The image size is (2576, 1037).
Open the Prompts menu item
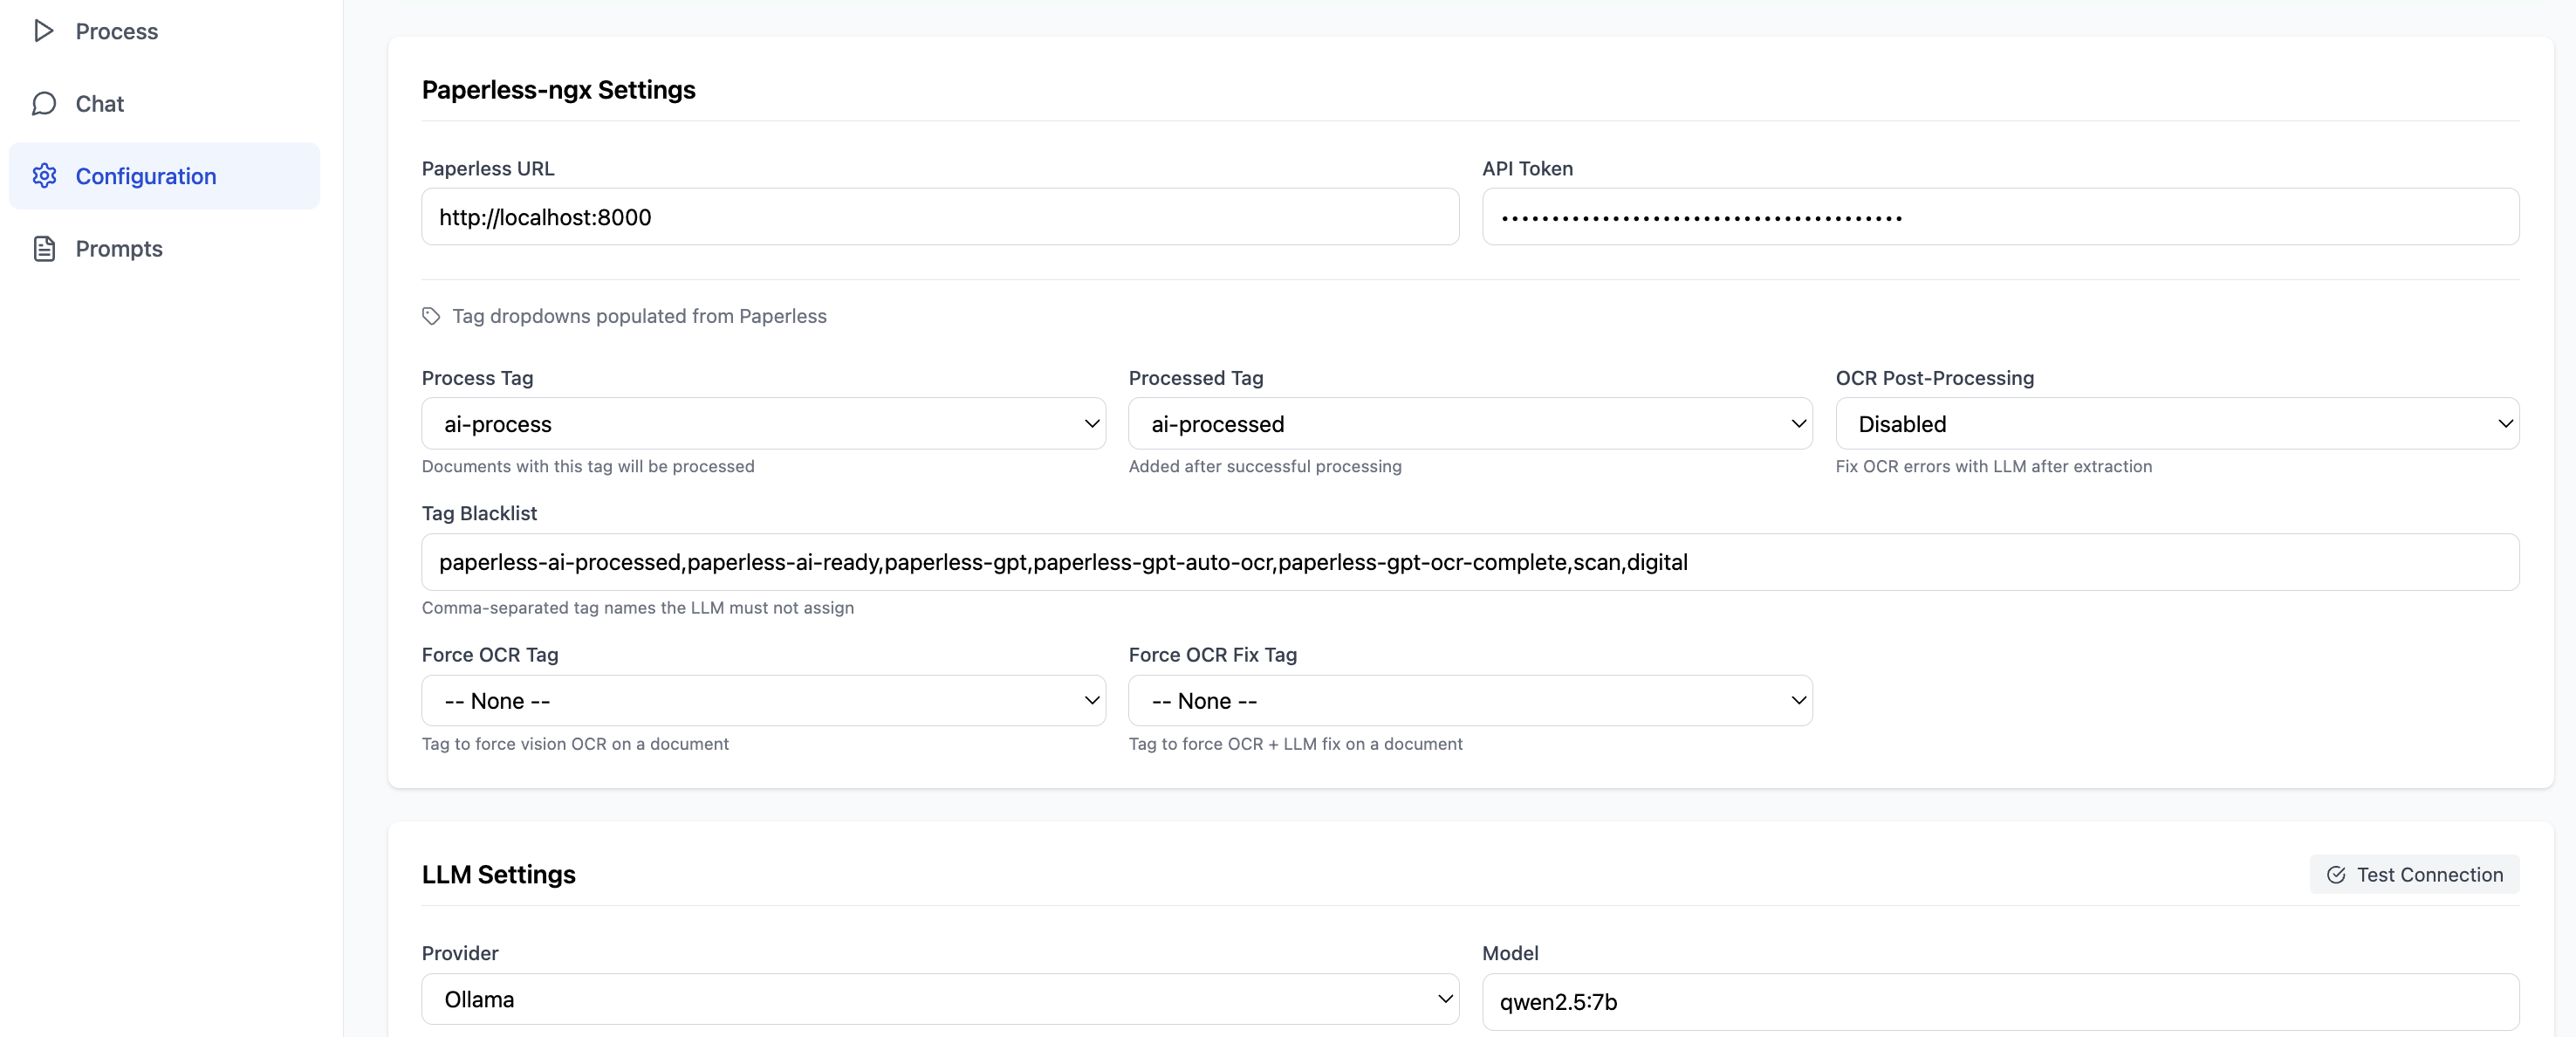point(119,249)
